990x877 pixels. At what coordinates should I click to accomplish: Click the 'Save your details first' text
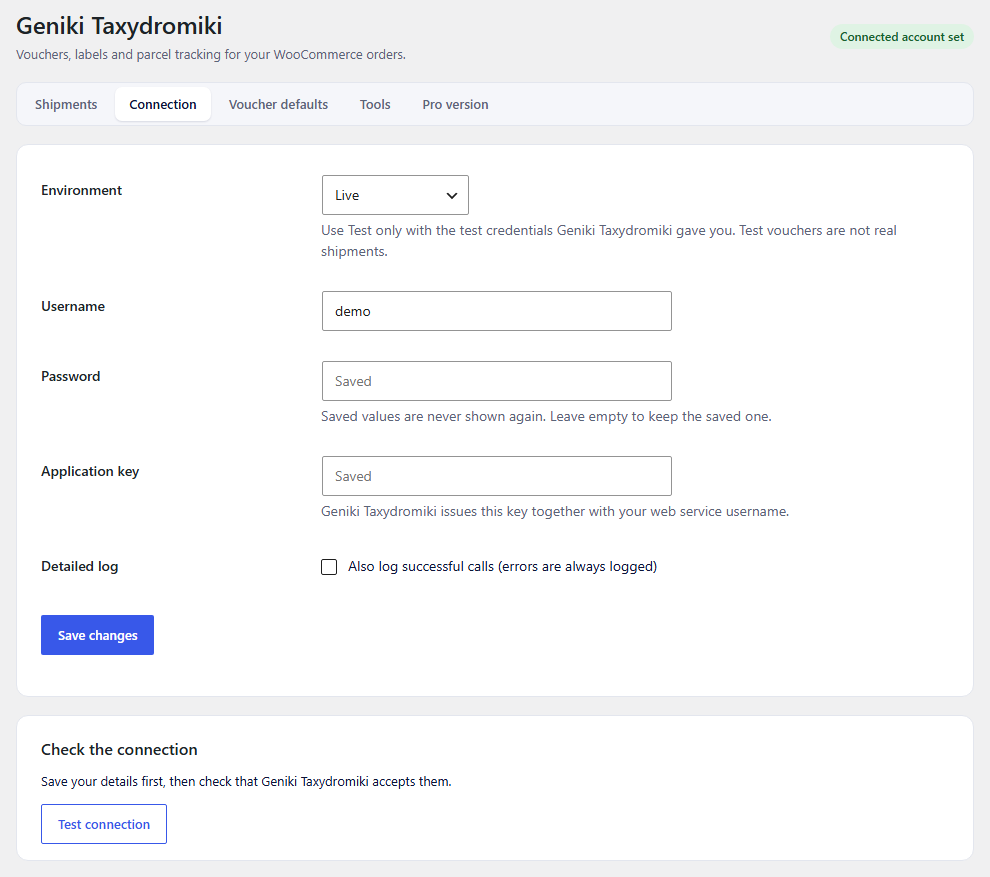[x=246, y=781]
